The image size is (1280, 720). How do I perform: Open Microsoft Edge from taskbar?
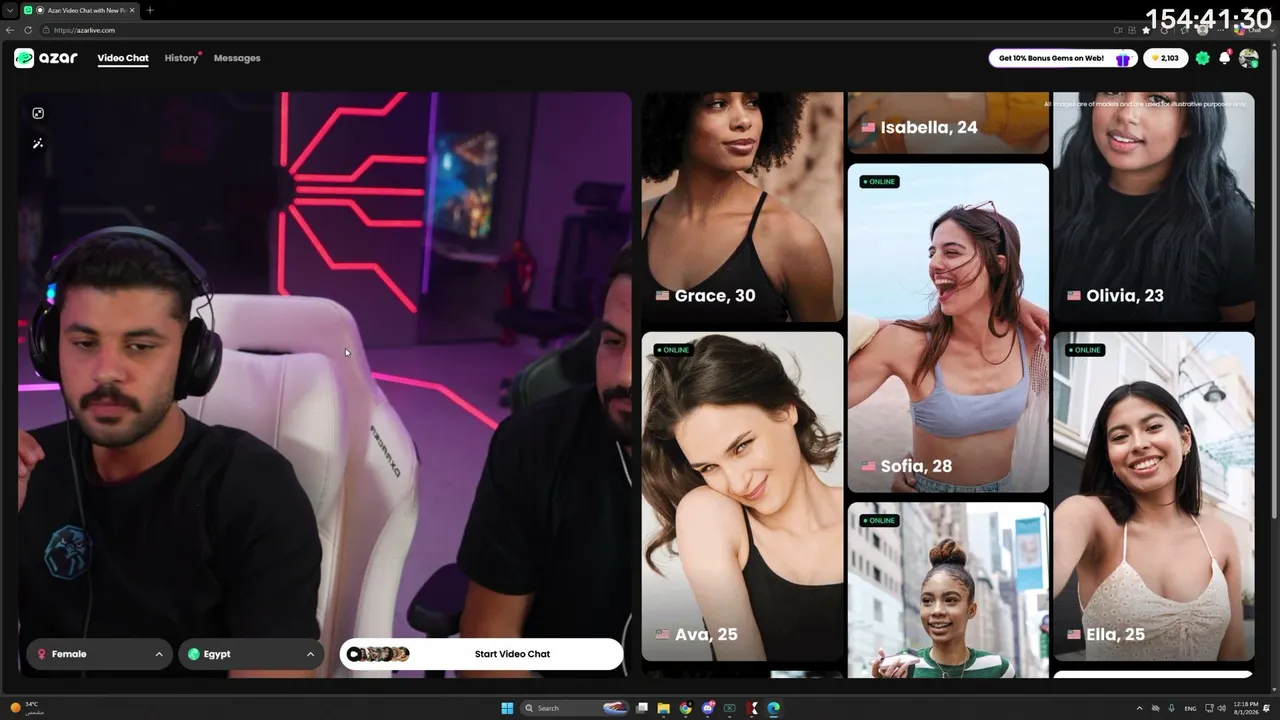pos(774,708)
